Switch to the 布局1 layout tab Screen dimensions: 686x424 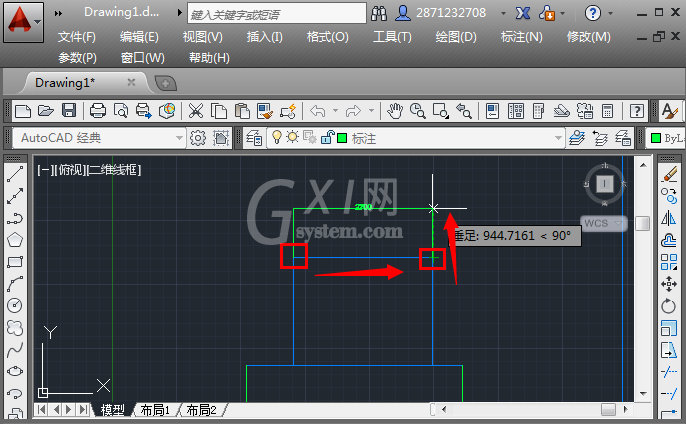pos(155,410)
